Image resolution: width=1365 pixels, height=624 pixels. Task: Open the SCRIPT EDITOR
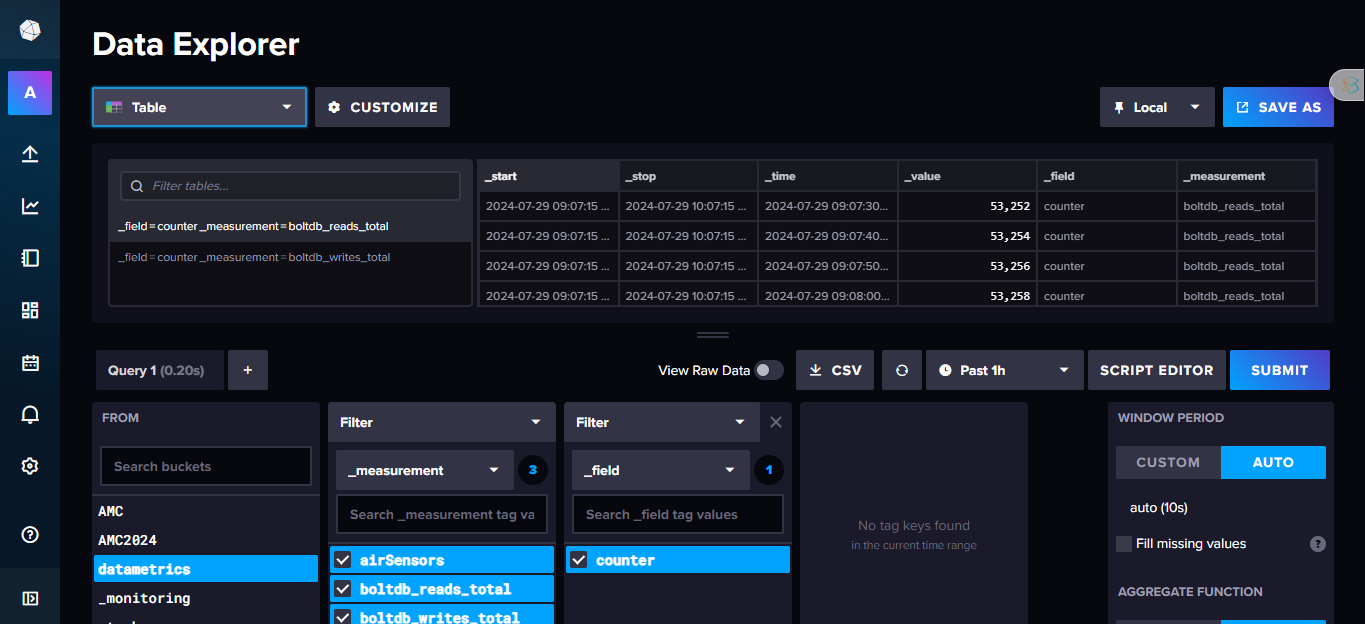[1156, 370]
